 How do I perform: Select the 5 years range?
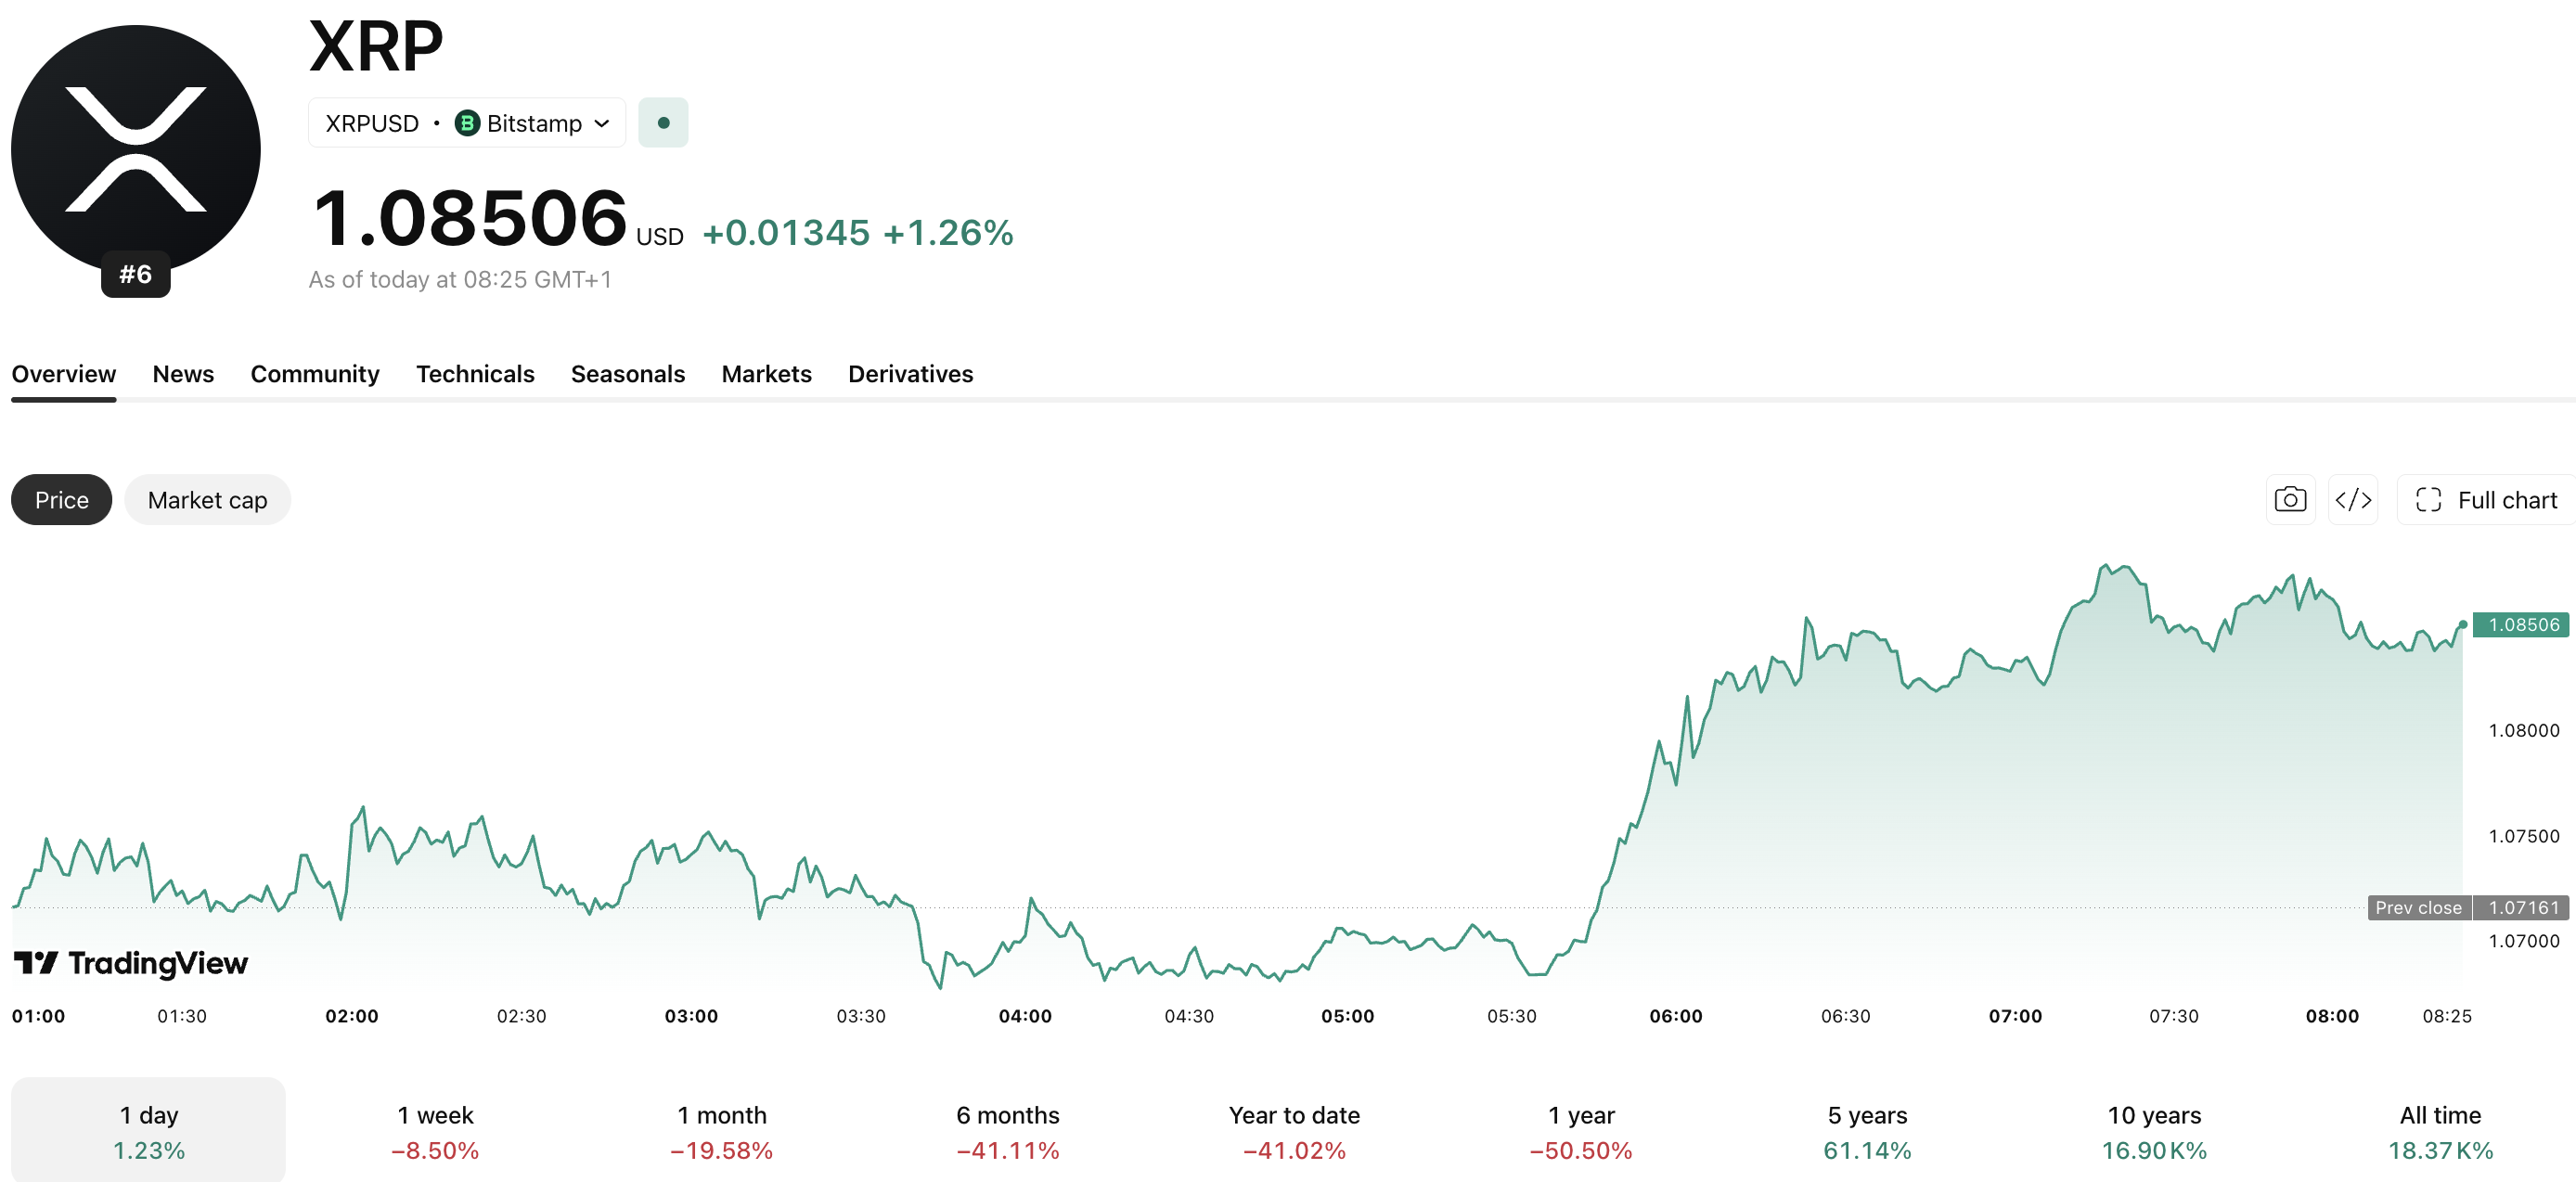(1867, 1131)
